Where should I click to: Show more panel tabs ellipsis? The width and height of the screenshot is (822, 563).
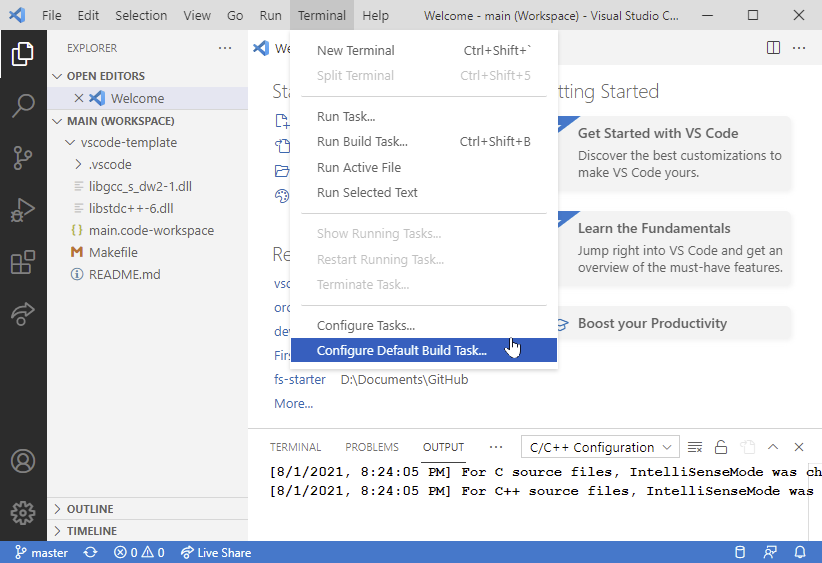495,447
